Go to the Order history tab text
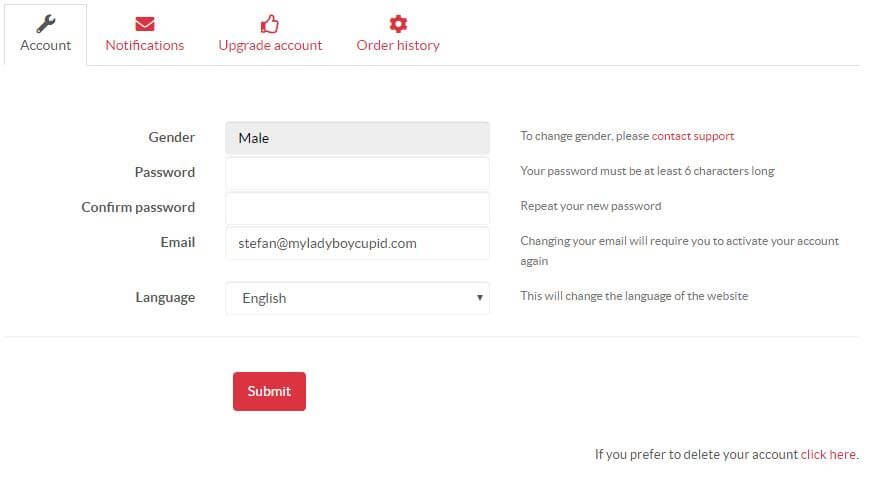This screenshot has width=881, height=484. [x=398, y=46]
